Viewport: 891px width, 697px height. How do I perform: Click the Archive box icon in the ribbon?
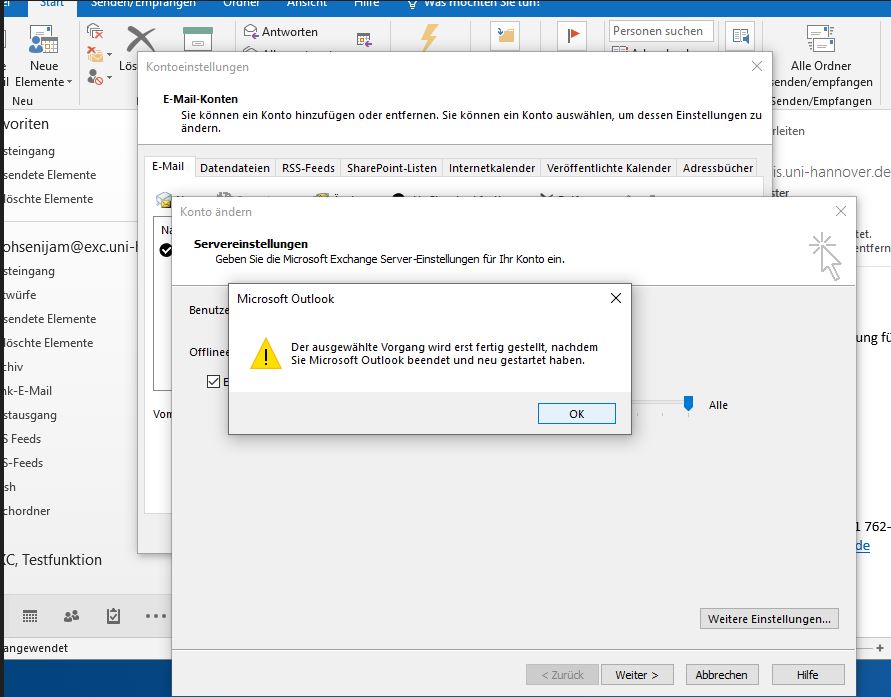tap(198, 39)
